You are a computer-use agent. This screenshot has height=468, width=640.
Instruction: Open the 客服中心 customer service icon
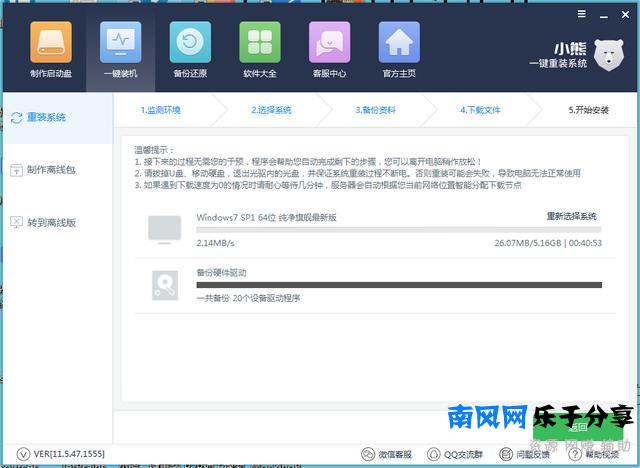pyautogui.click(x=329, y=42)
